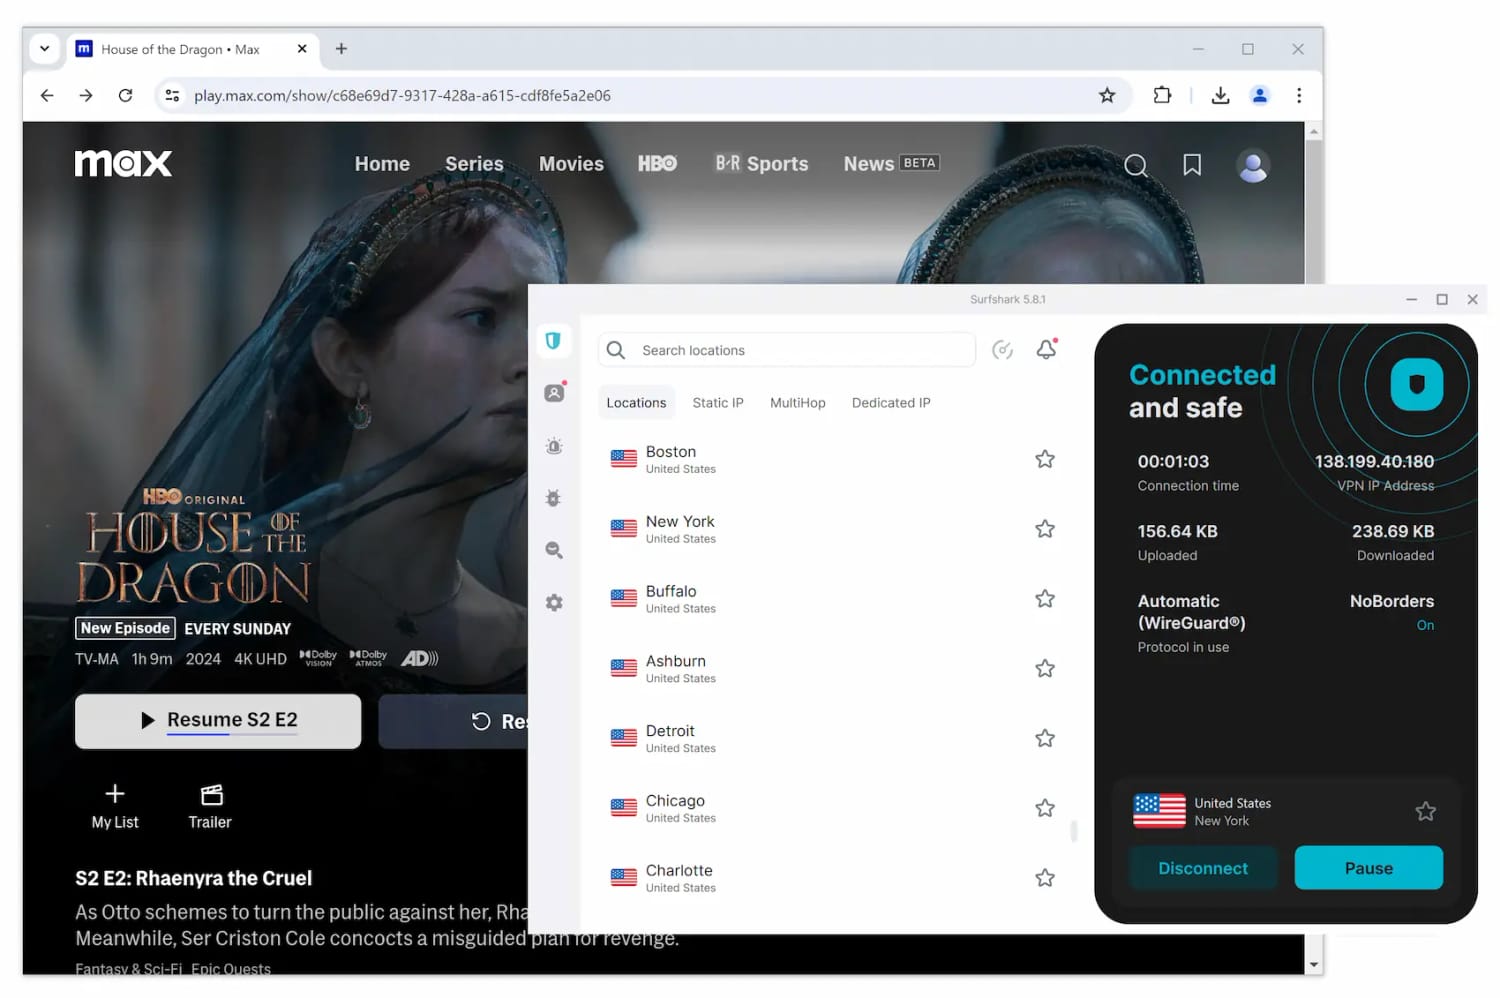The width and height of the screenshot is (1500, 998).
Task: Open the Surfshark VPN shield sidebar icon
Action: coord(553,341)
